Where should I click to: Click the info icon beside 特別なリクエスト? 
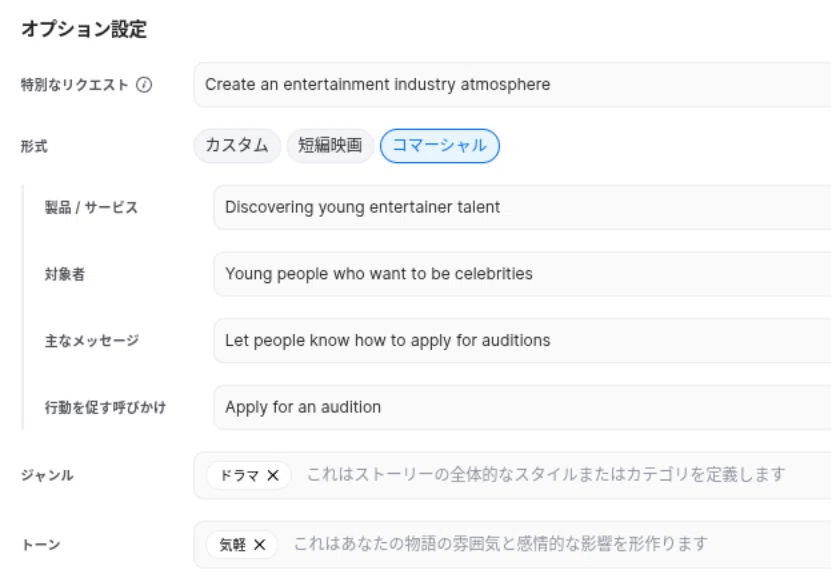pos(144,85)
